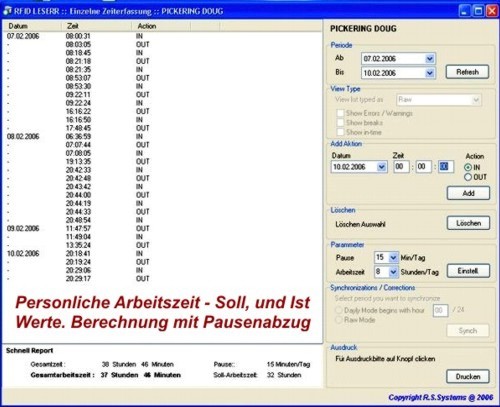
Task: Select the OUT action radio button
Action: 468,177
